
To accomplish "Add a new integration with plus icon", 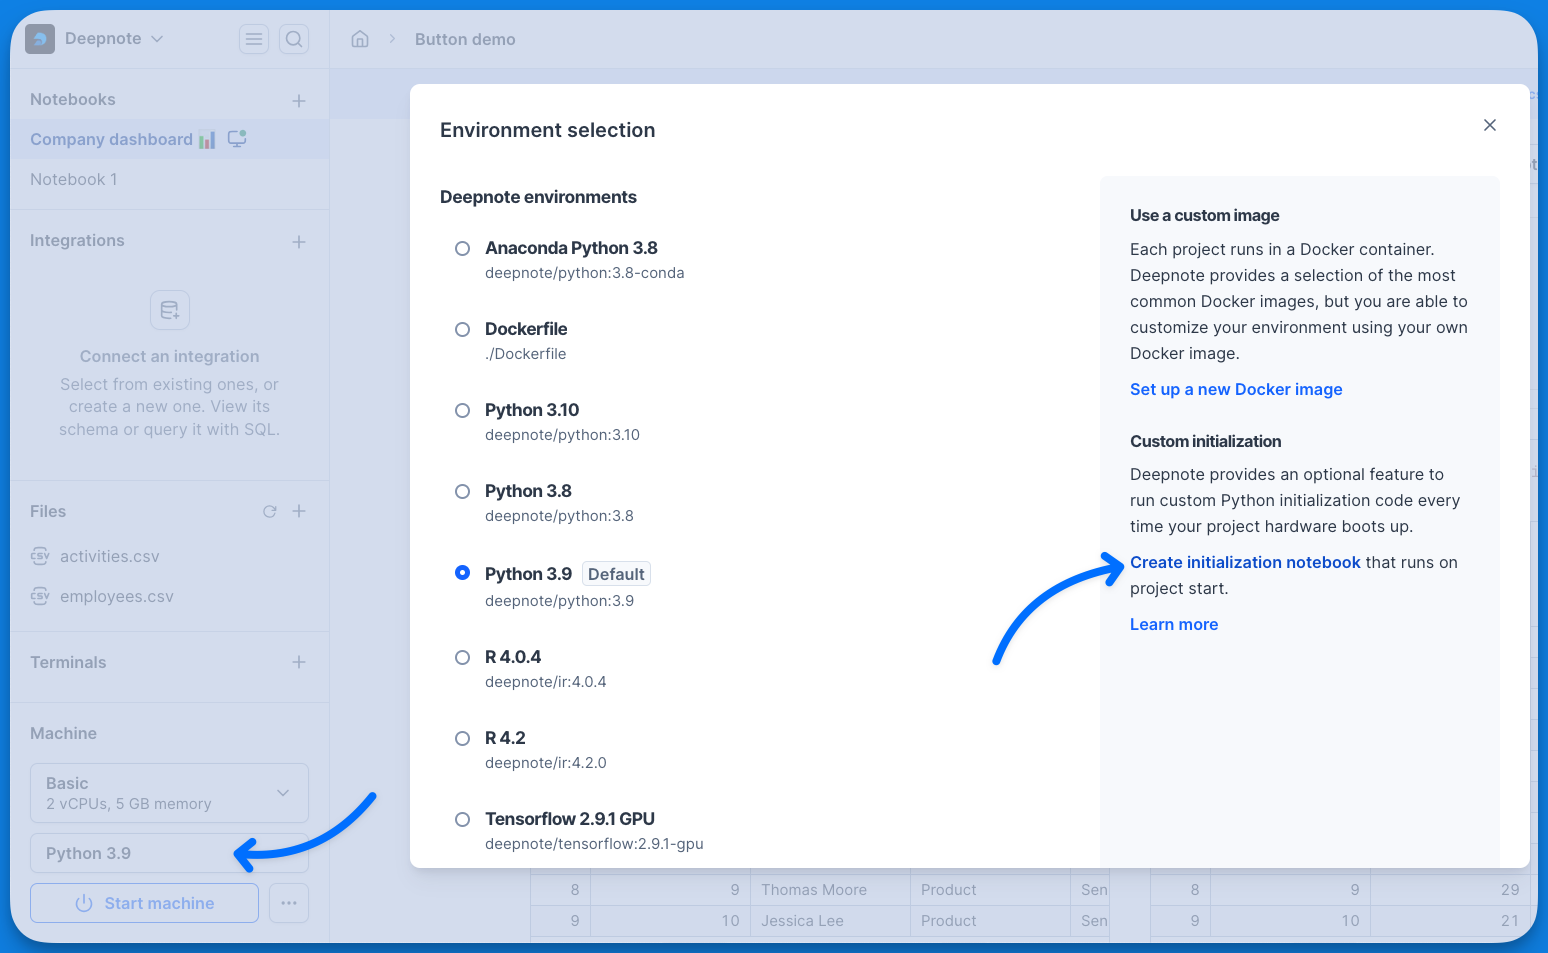I will (299, 241).
